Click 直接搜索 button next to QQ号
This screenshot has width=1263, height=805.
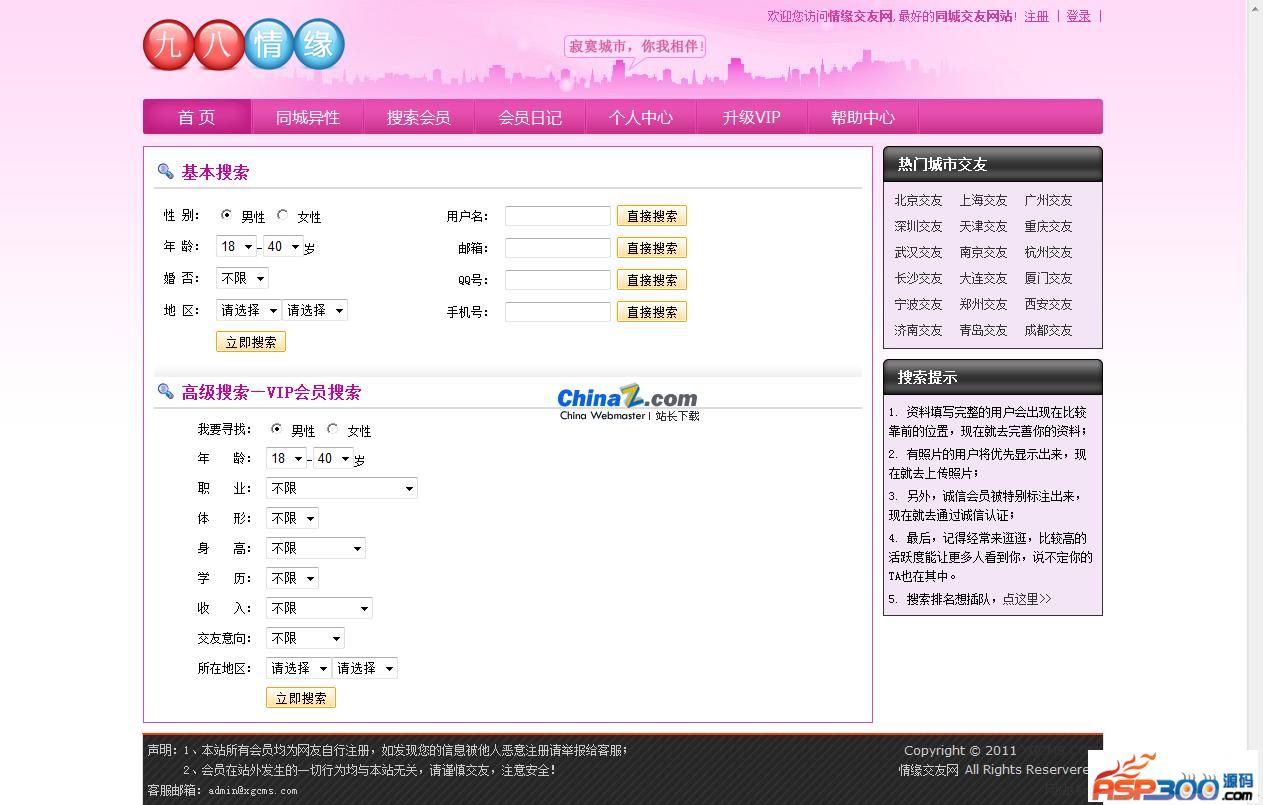pyautogui.click(x=652, y=280)
